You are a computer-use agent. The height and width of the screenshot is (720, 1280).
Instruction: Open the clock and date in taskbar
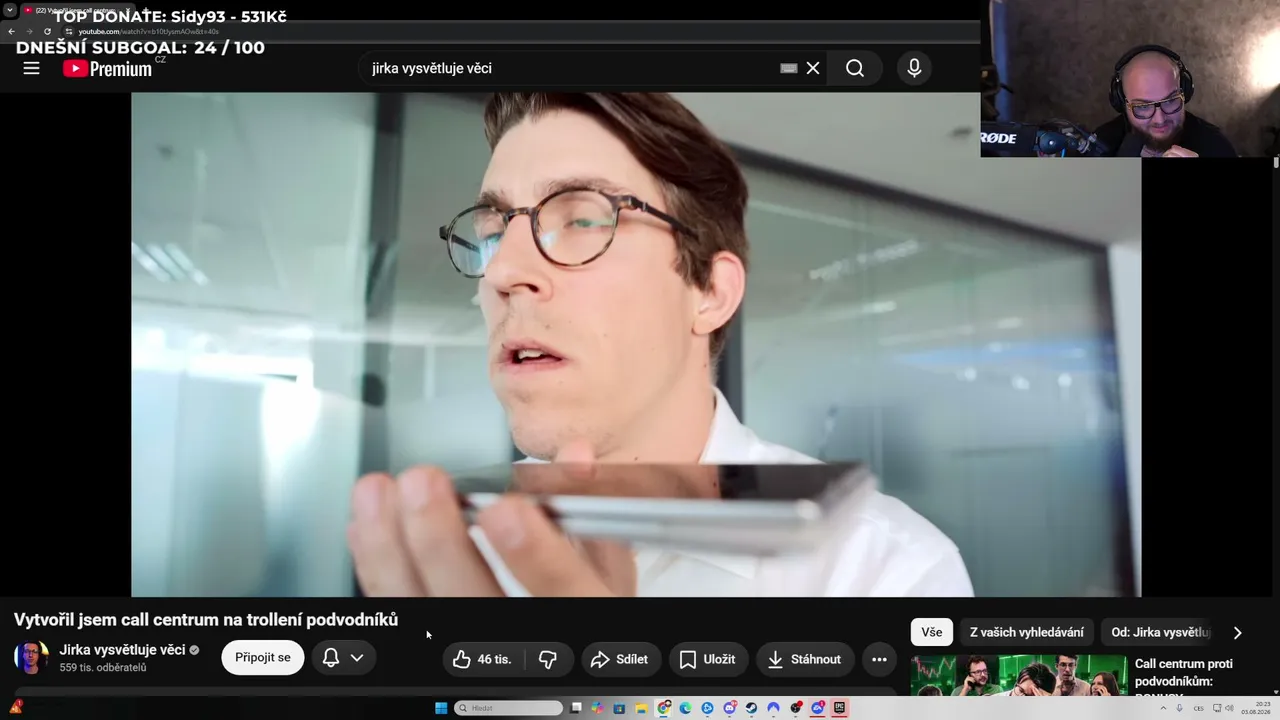click(1255, 708)
